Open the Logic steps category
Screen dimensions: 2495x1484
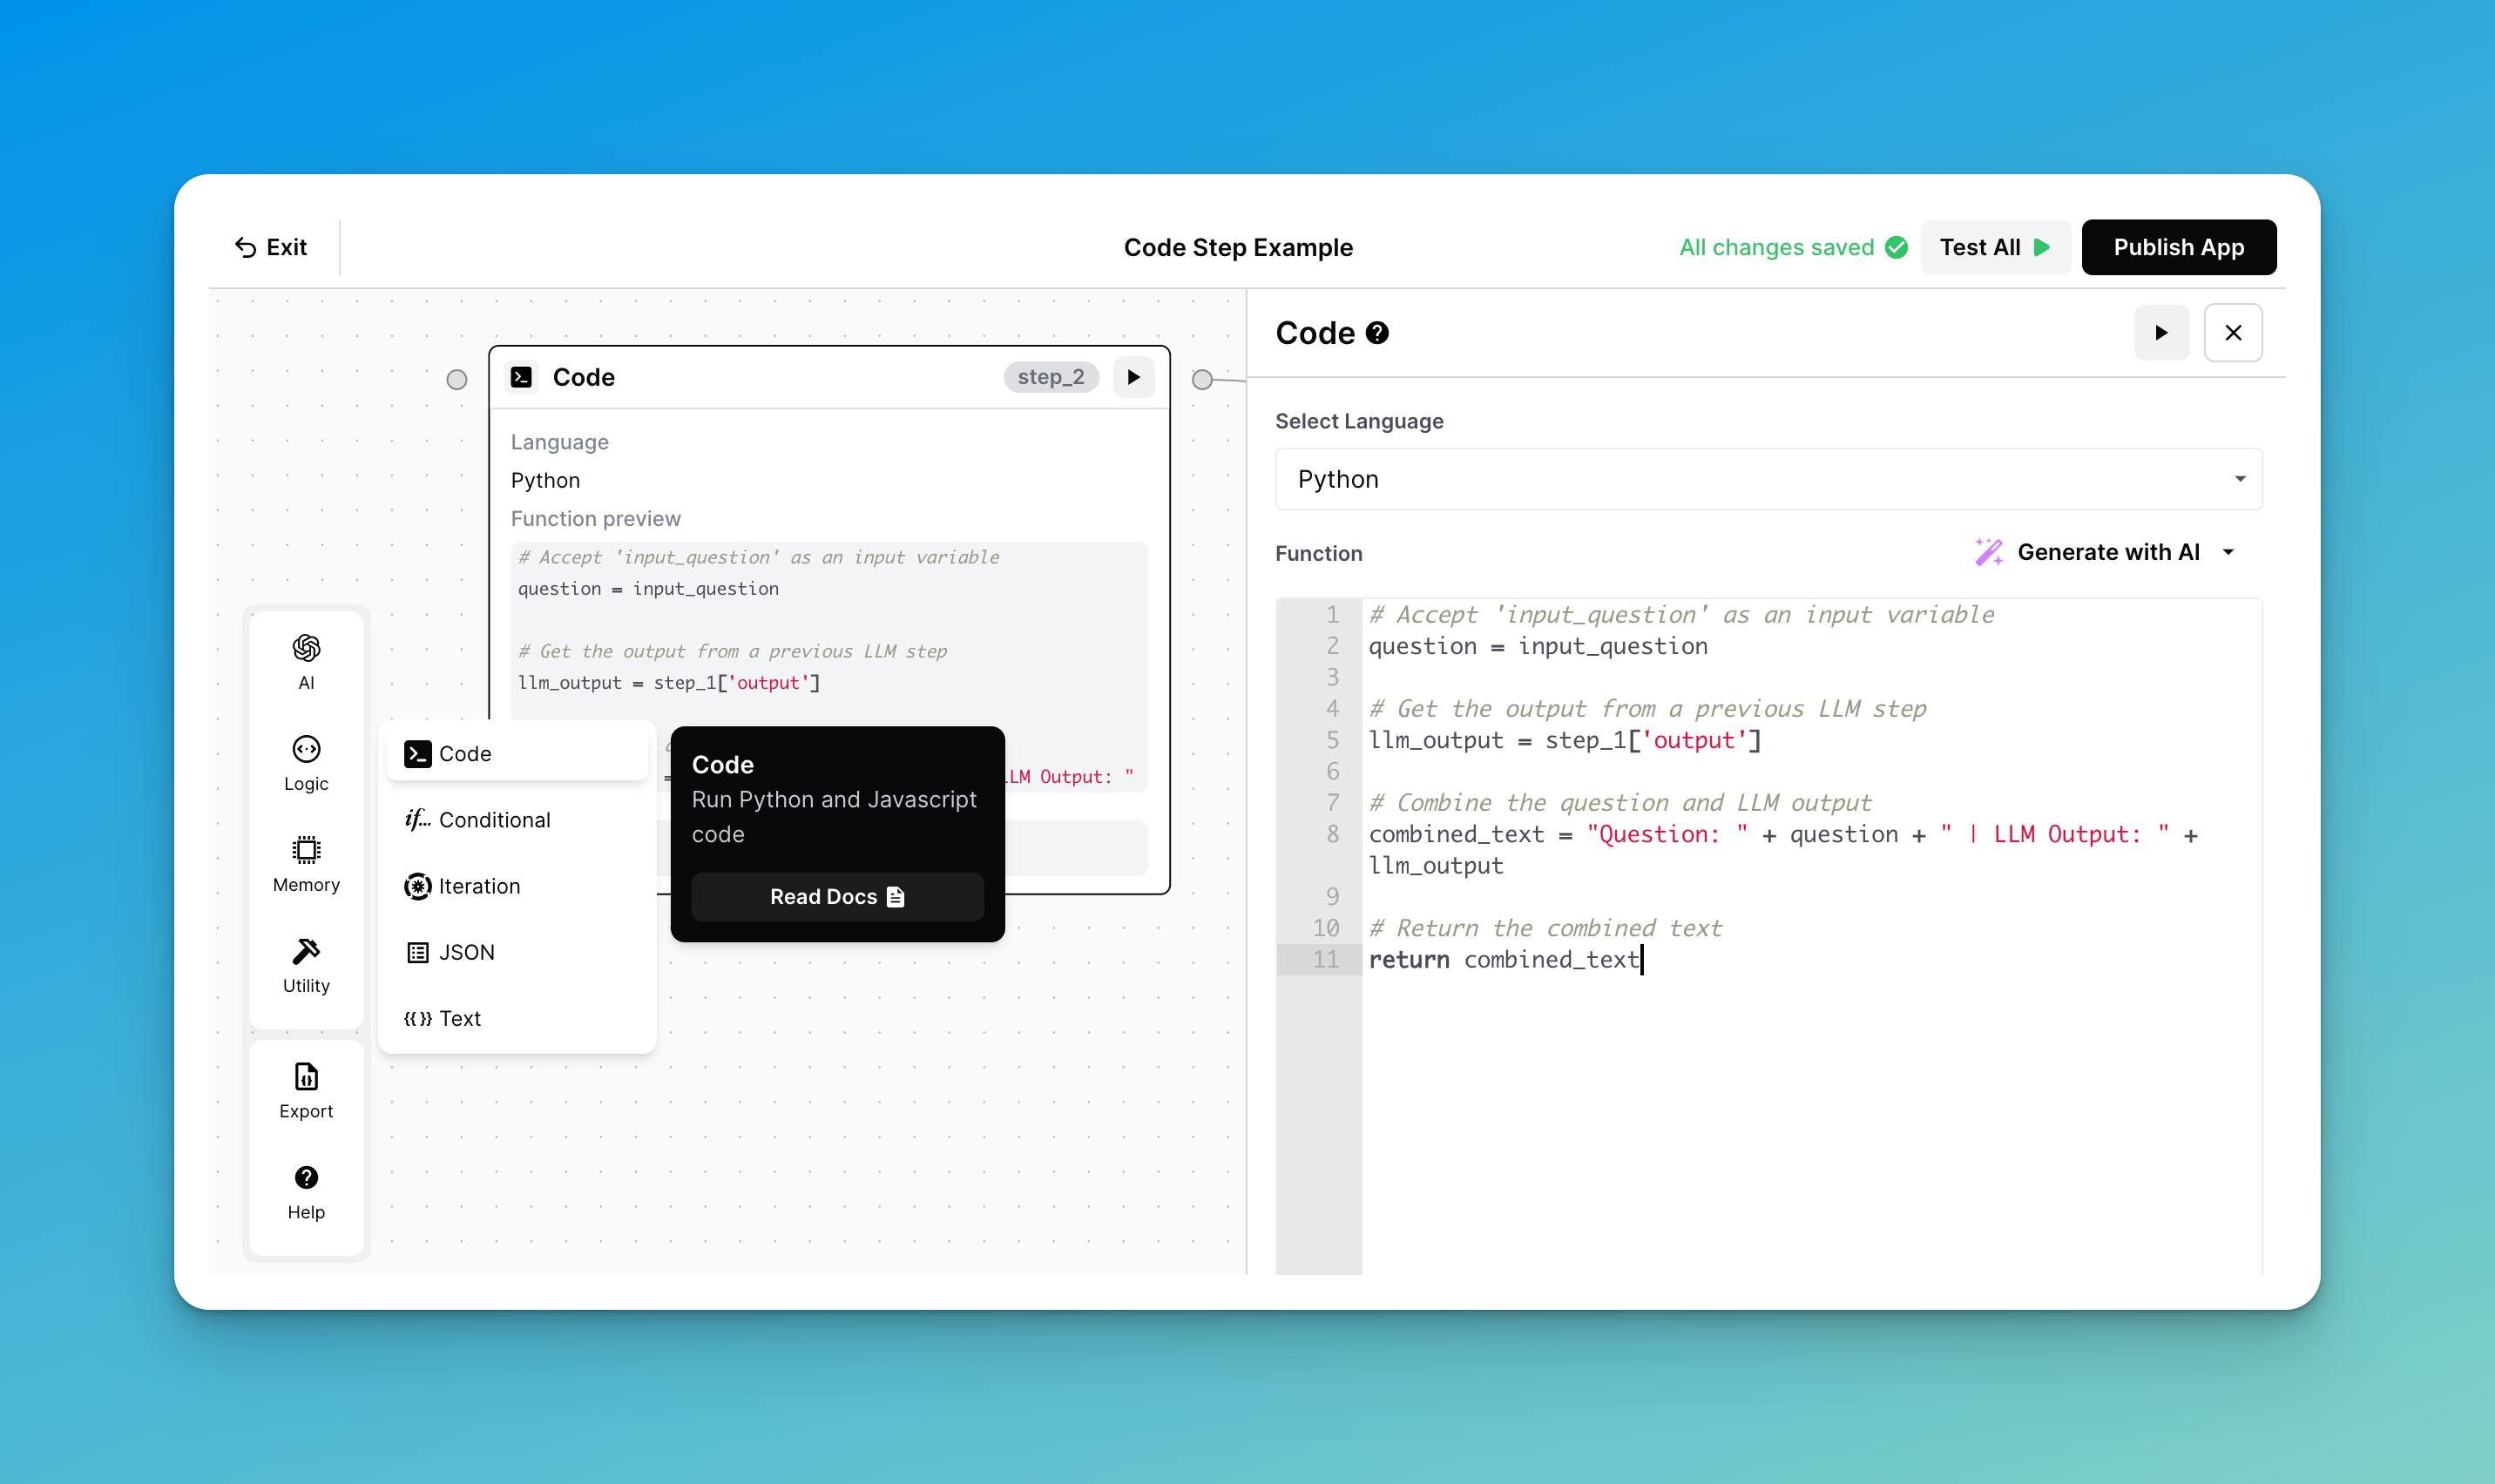306,763
